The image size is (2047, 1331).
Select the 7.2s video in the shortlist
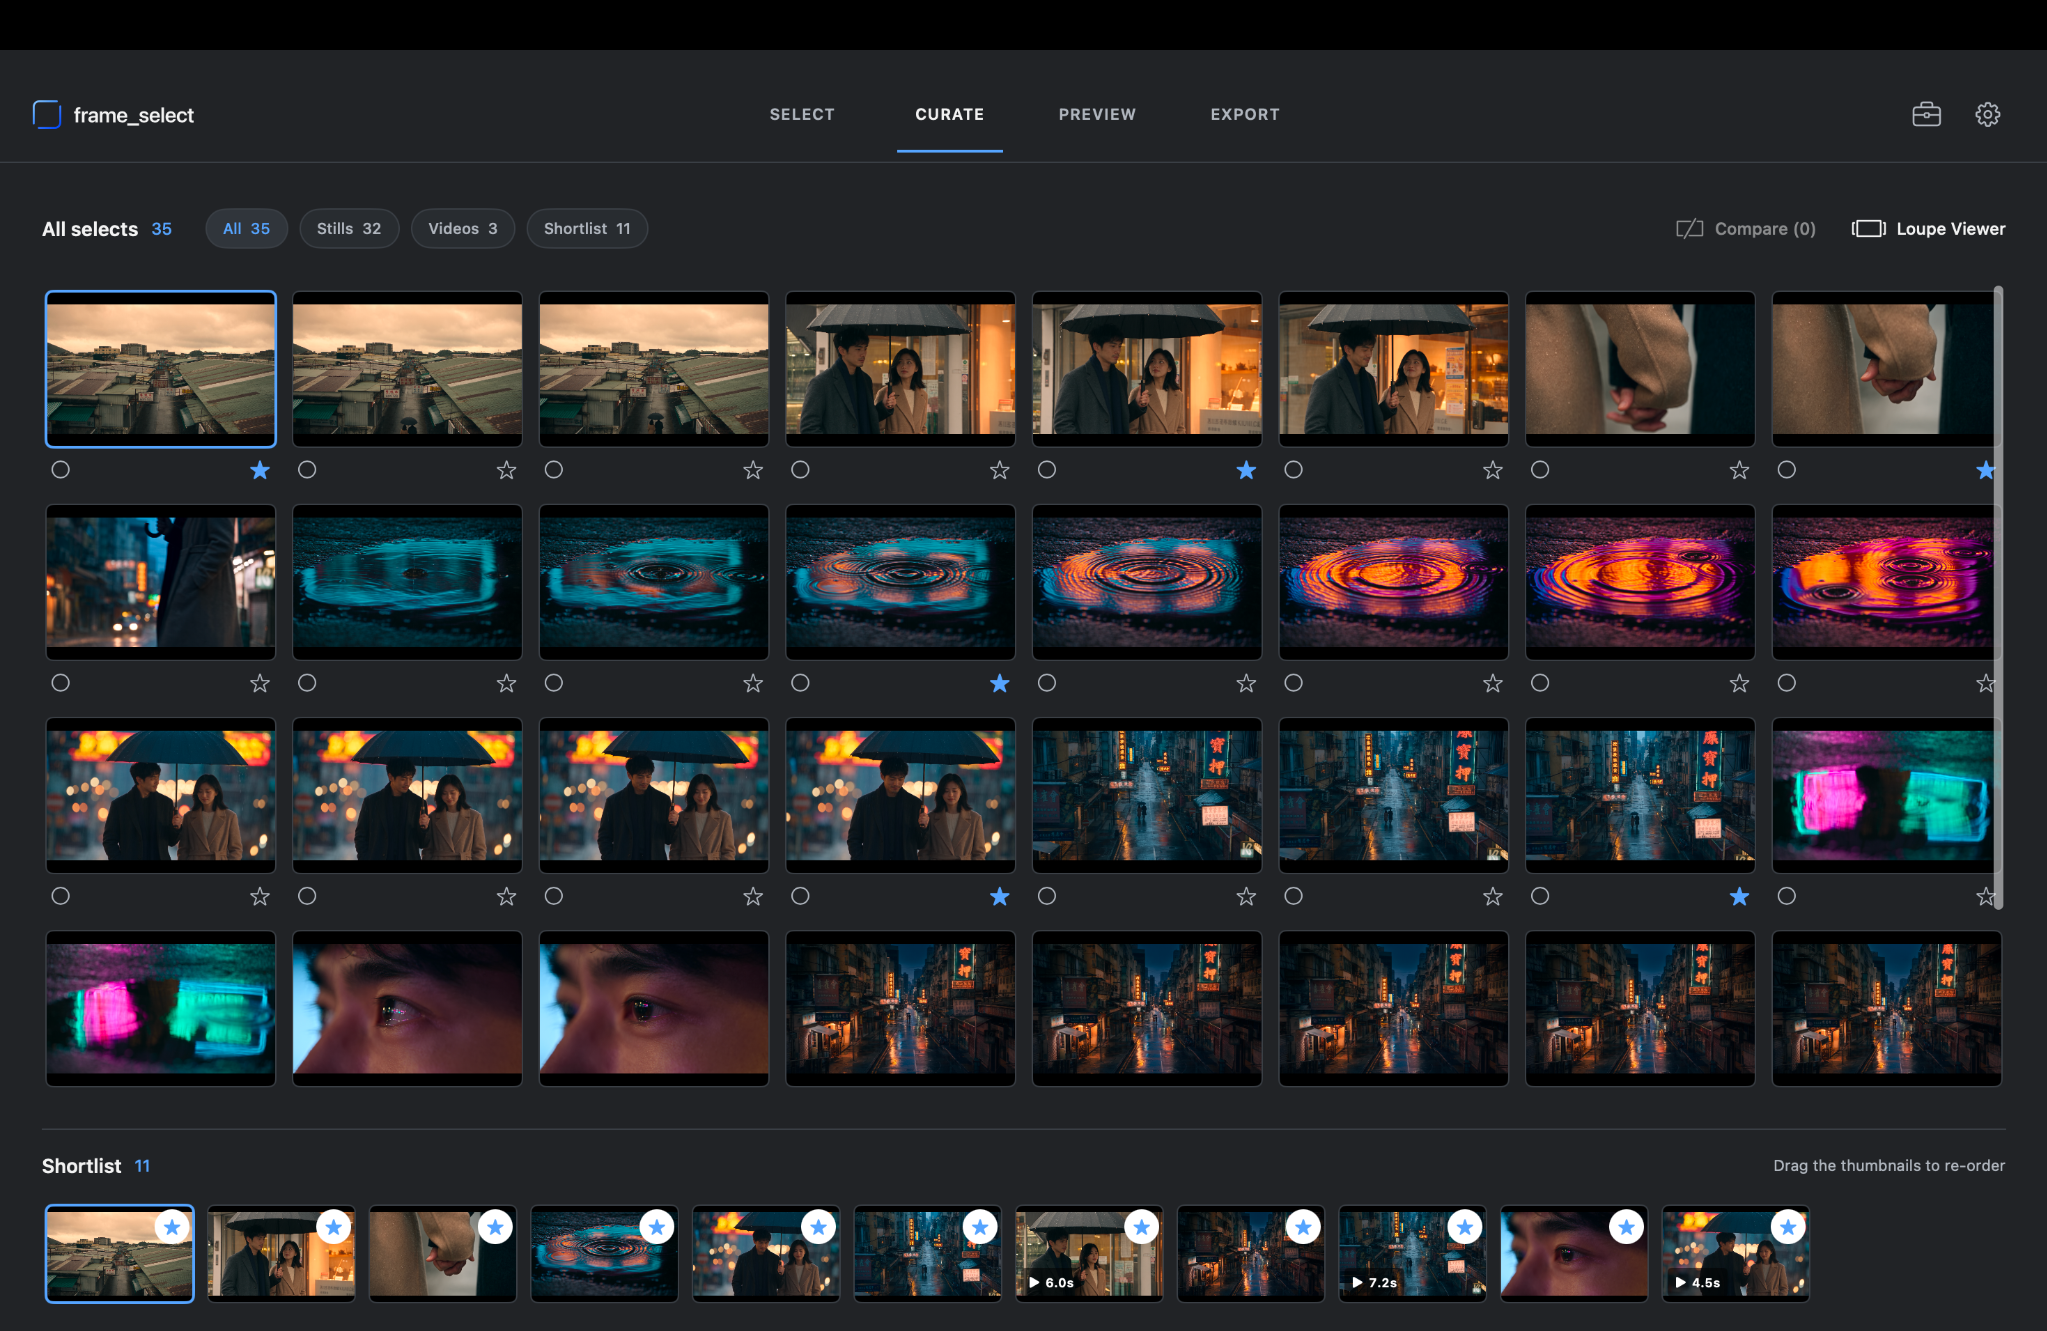pyautogui.click(x=1412, y=1254)
